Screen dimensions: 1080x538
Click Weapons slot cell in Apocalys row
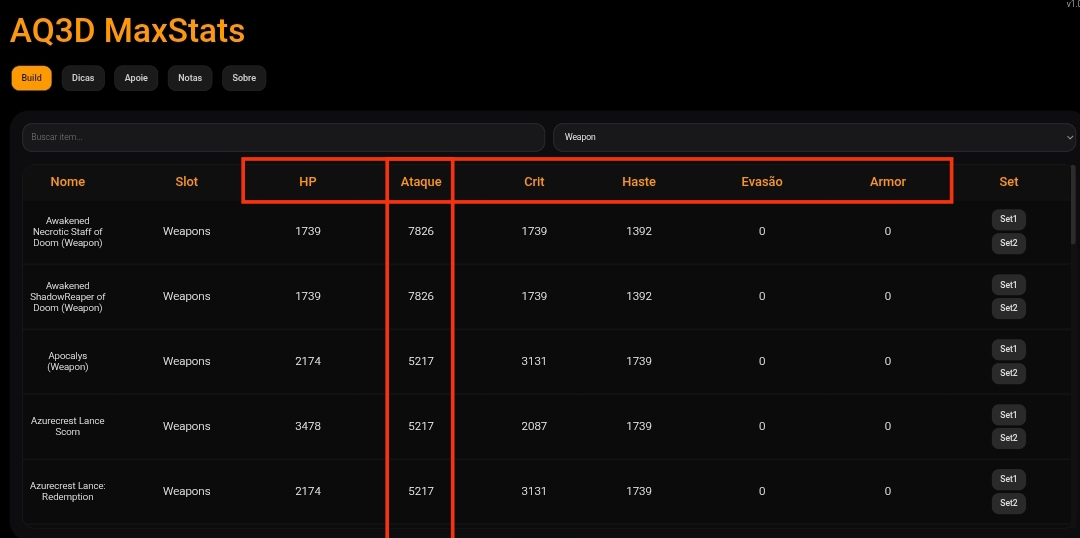186,362
